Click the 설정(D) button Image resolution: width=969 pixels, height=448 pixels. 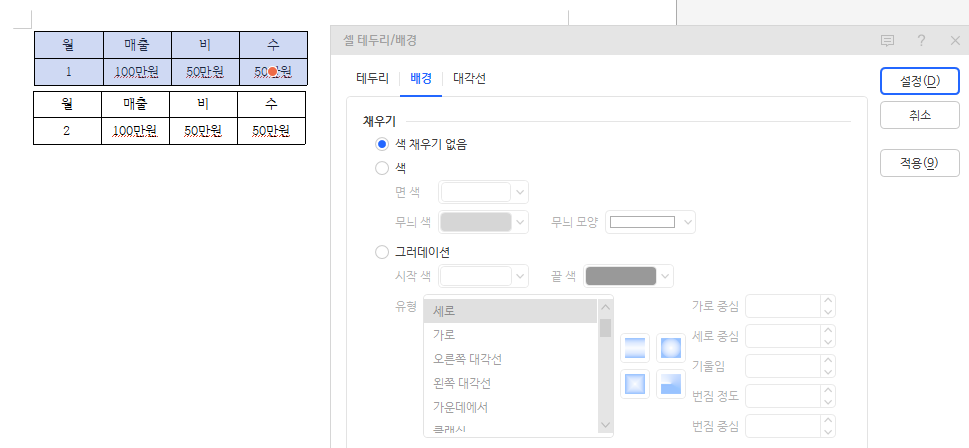pos(920,81)
